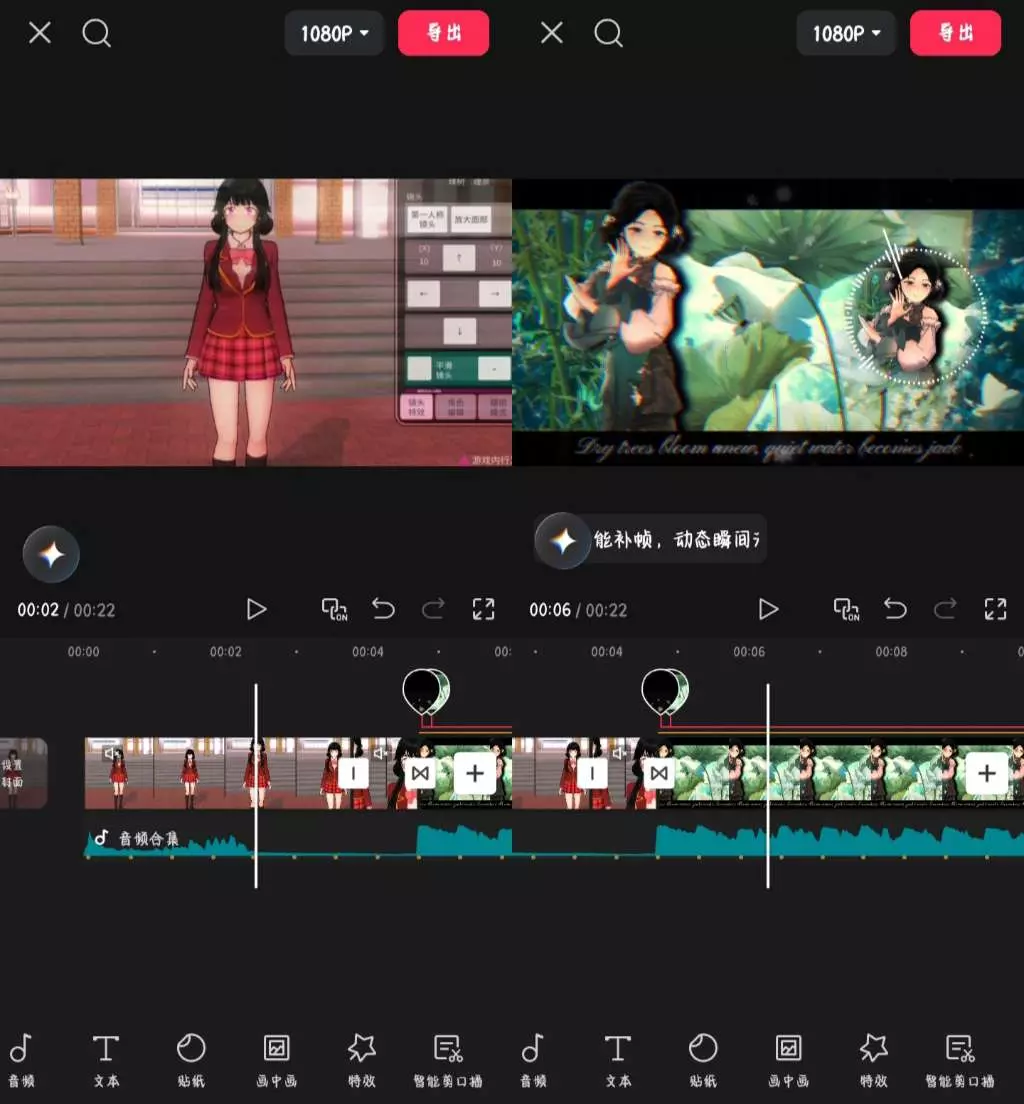Image resolution: width=1024 pixels, height=1104 pixels.
Task: Open search in the left editor
Action: click(96, 33)
